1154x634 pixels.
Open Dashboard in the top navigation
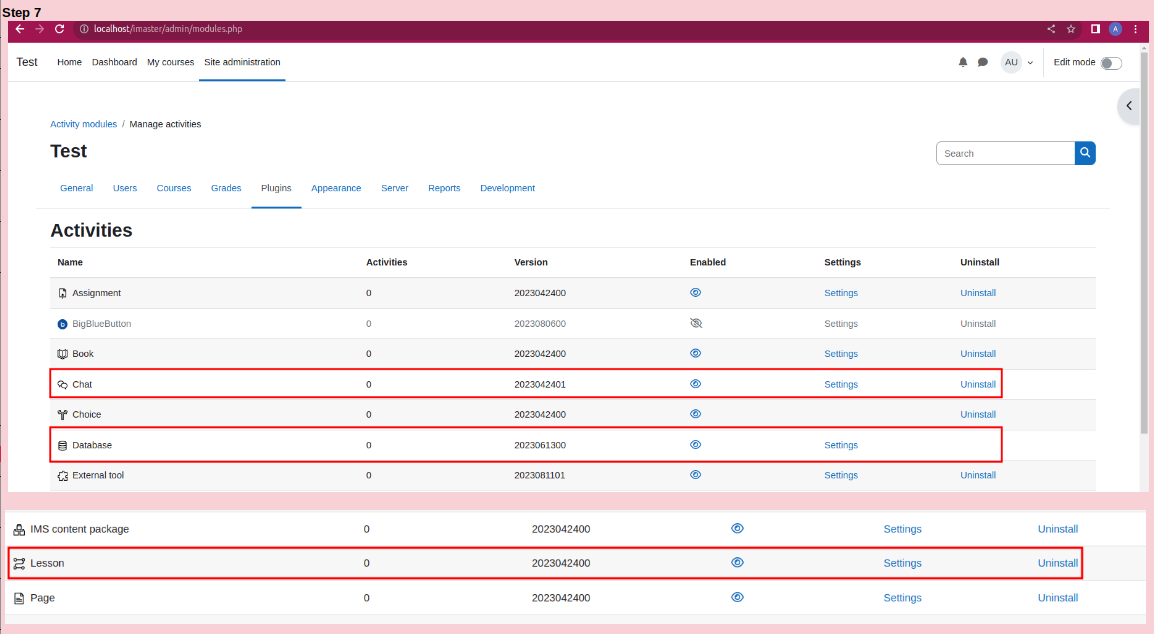(115, 63)
